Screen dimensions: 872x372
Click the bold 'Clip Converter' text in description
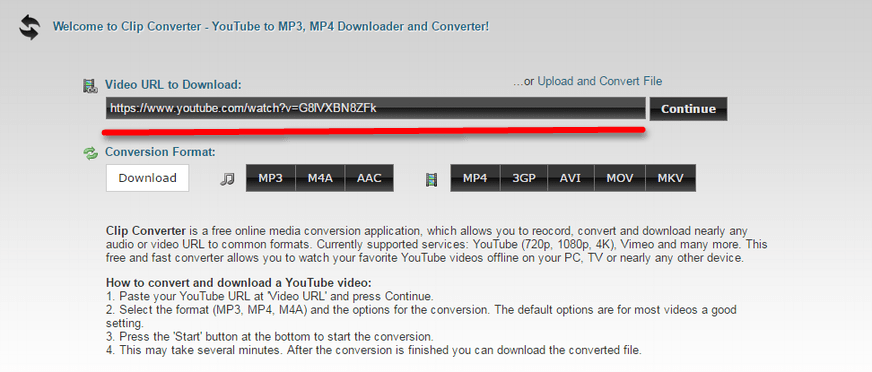(x=146, y=231)
